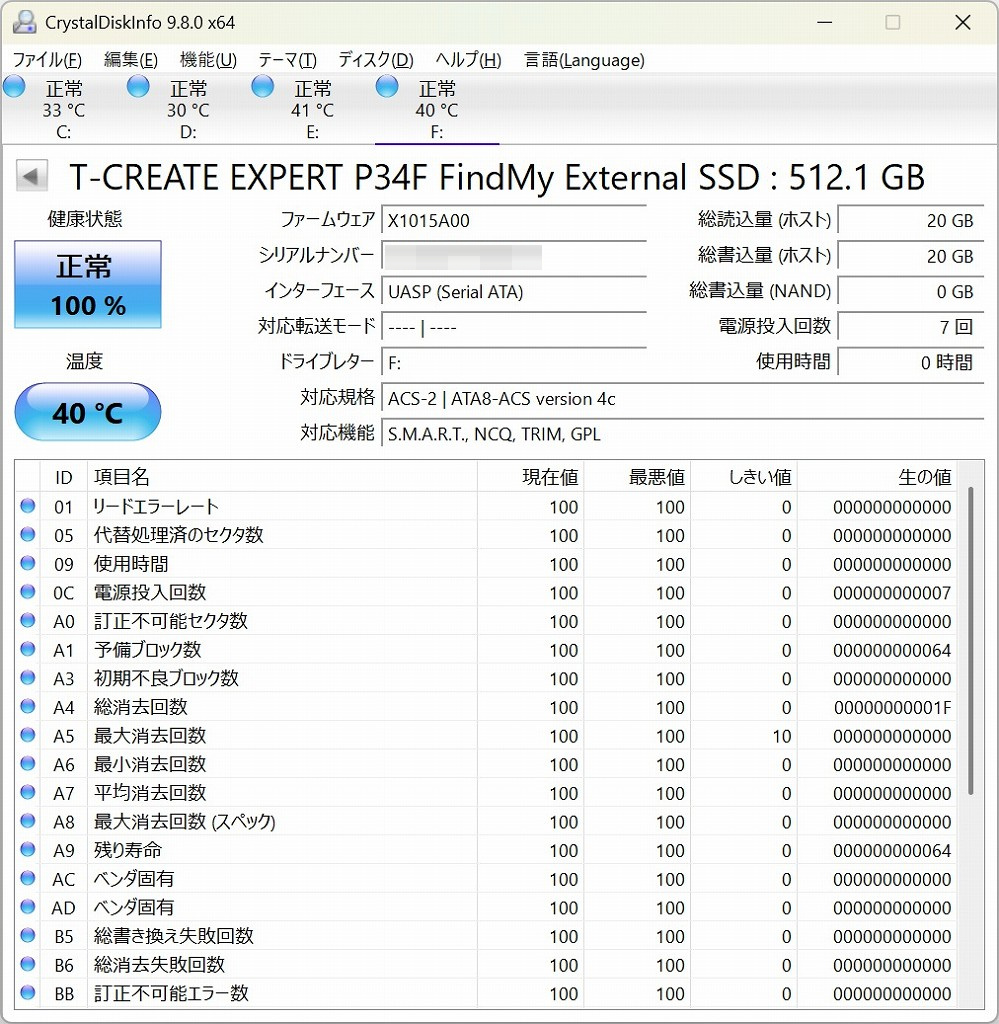This screenshot has width=999, height=1024.
Task: Click blue status dot for ID 09 row
Action: [x=27, y=563]
